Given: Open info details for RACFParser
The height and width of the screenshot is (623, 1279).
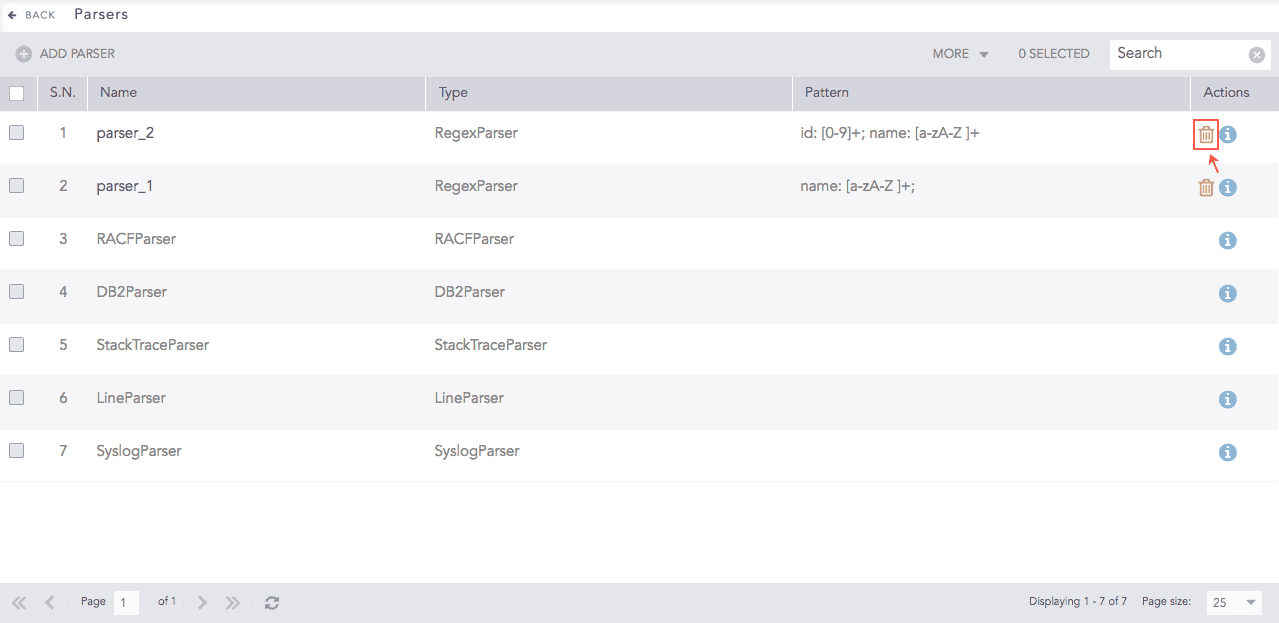Looking at the screenshot, I should [1227, 240].
